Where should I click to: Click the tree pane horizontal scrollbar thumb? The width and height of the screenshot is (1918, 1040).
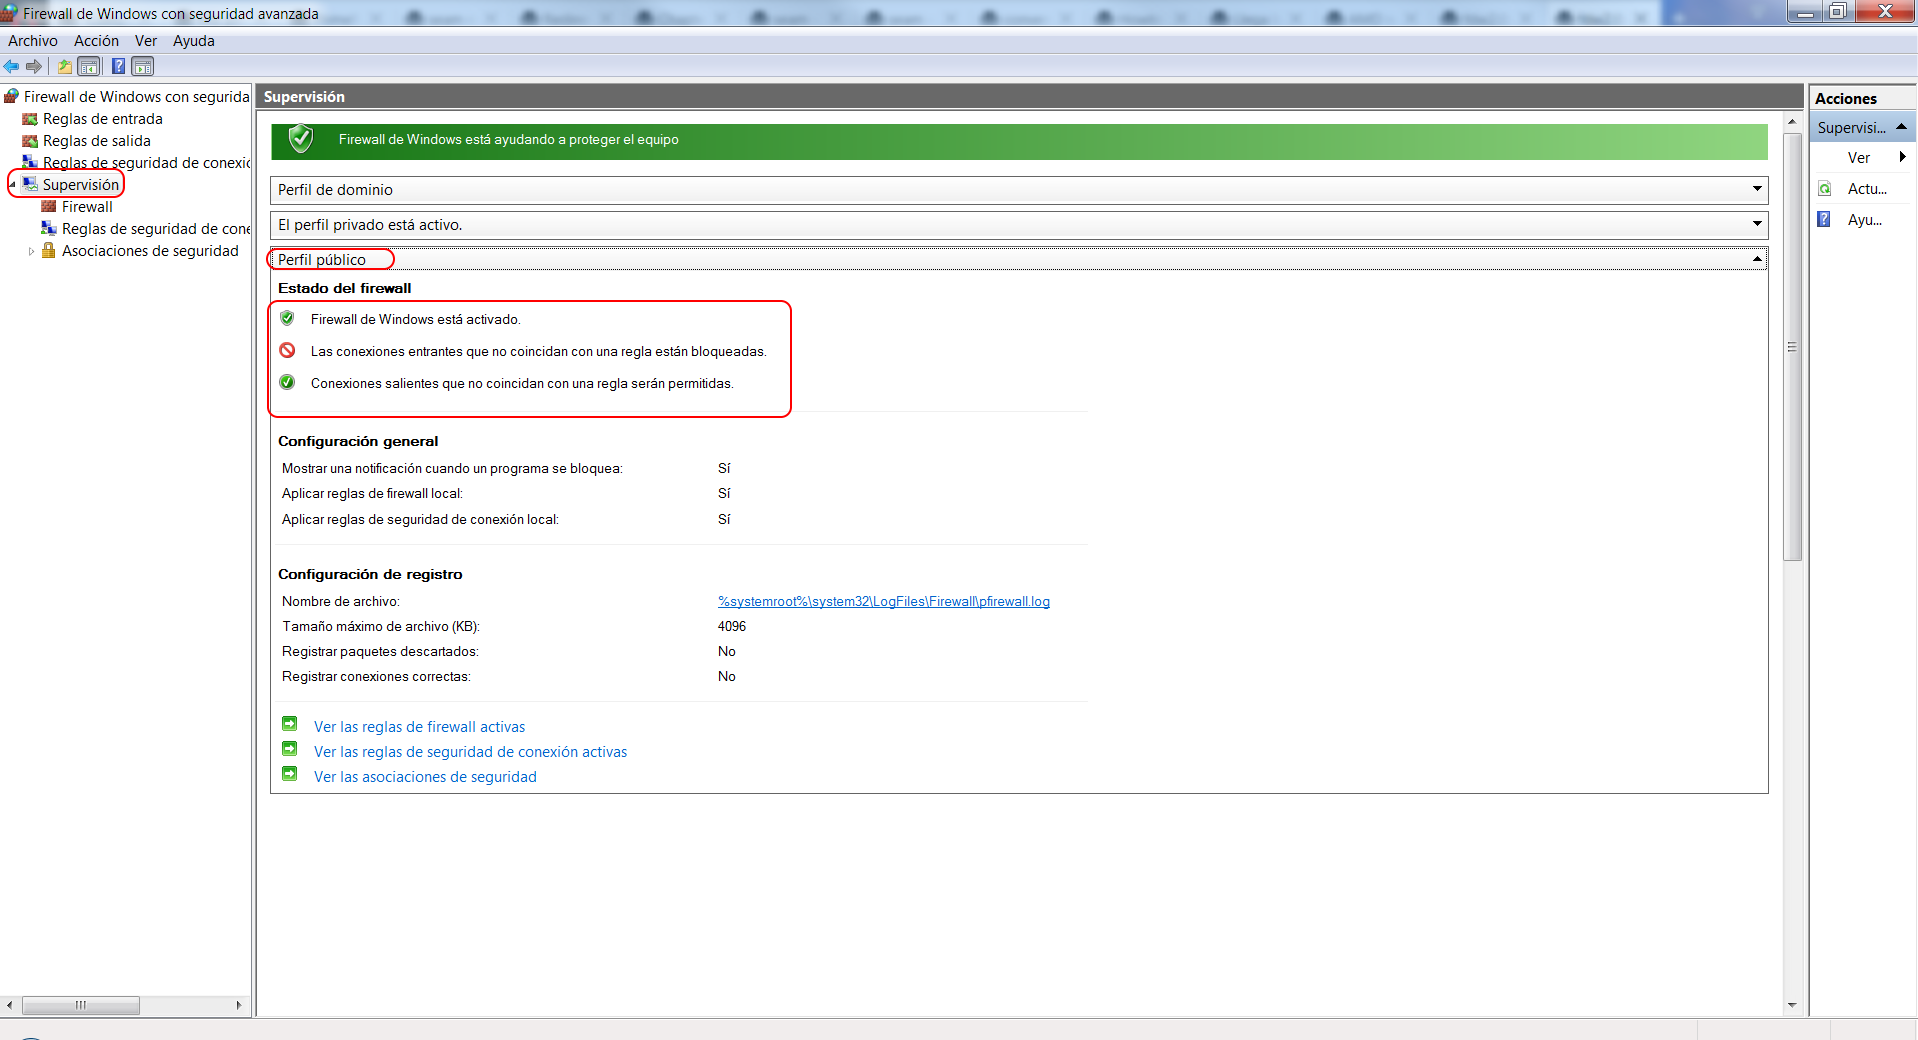point(81,1005)
